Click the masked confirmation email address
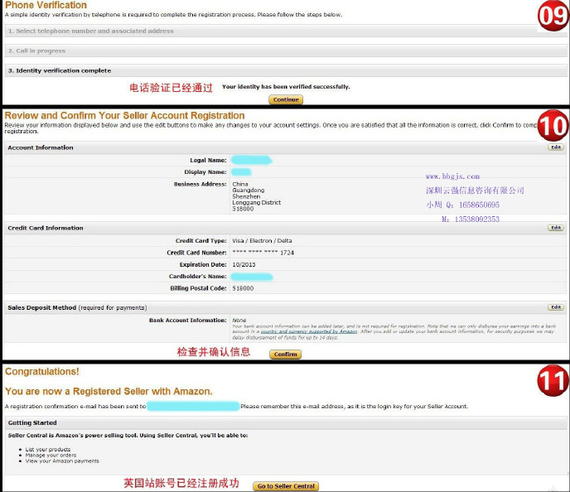 click(x=193, y=406)
